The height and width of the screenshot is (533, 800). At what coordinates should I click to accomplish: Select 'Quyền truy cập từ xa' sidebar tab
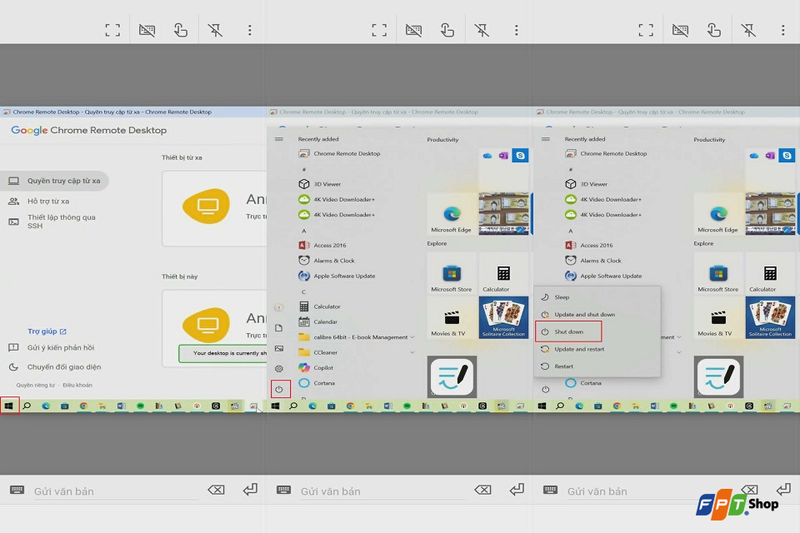coord(54,181)
